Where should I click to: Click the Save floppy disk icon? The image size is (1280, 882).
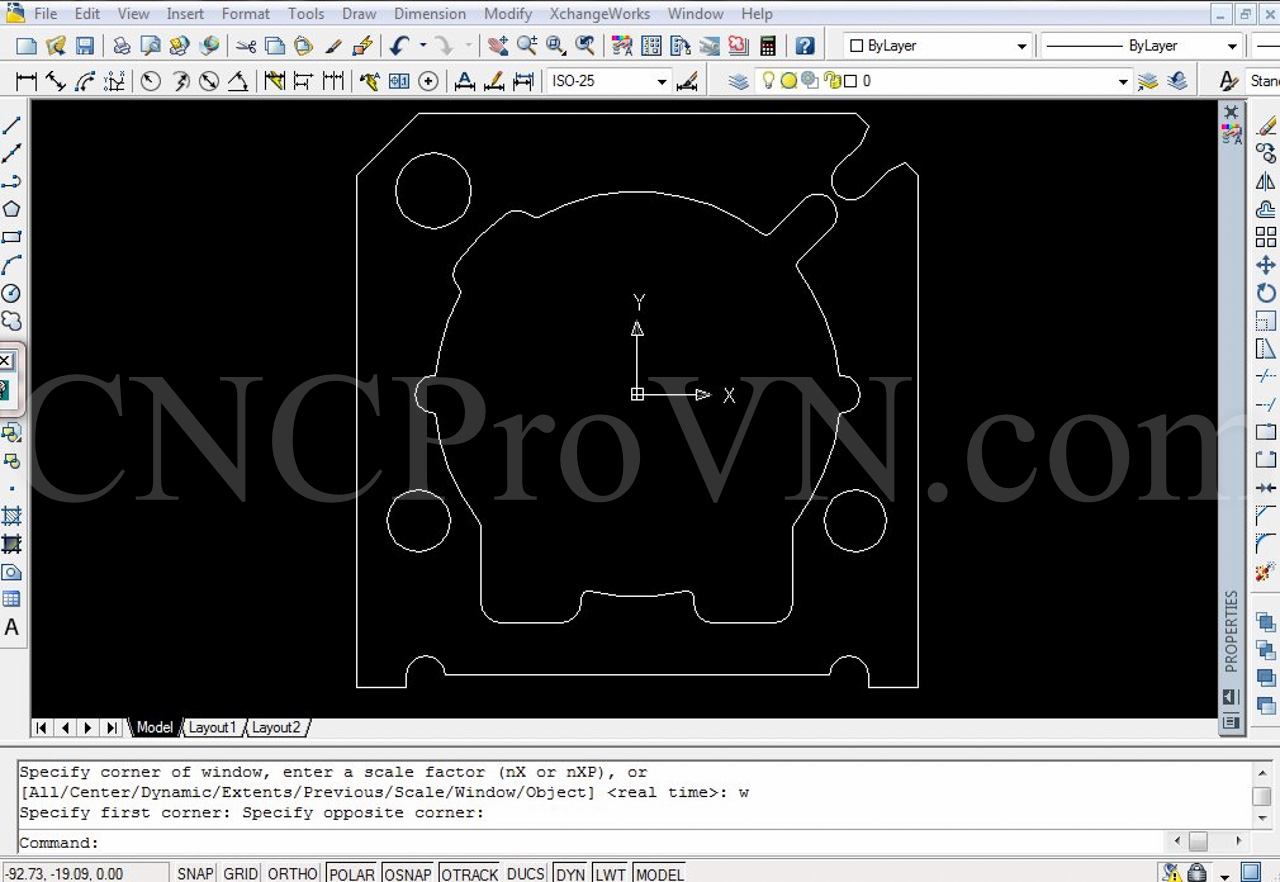(x=85, y=46)
